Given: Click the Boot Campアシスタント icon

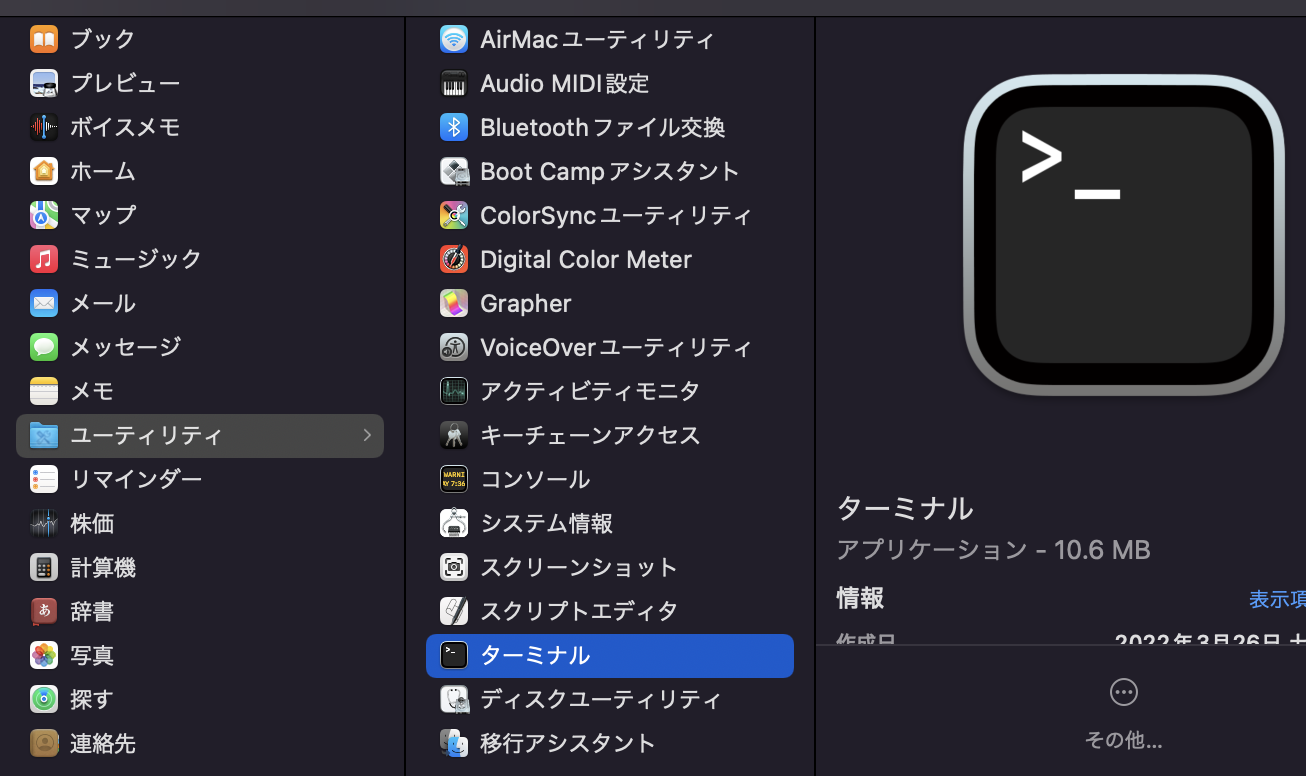Looking at the screenshot, I should tap(454, 172).
